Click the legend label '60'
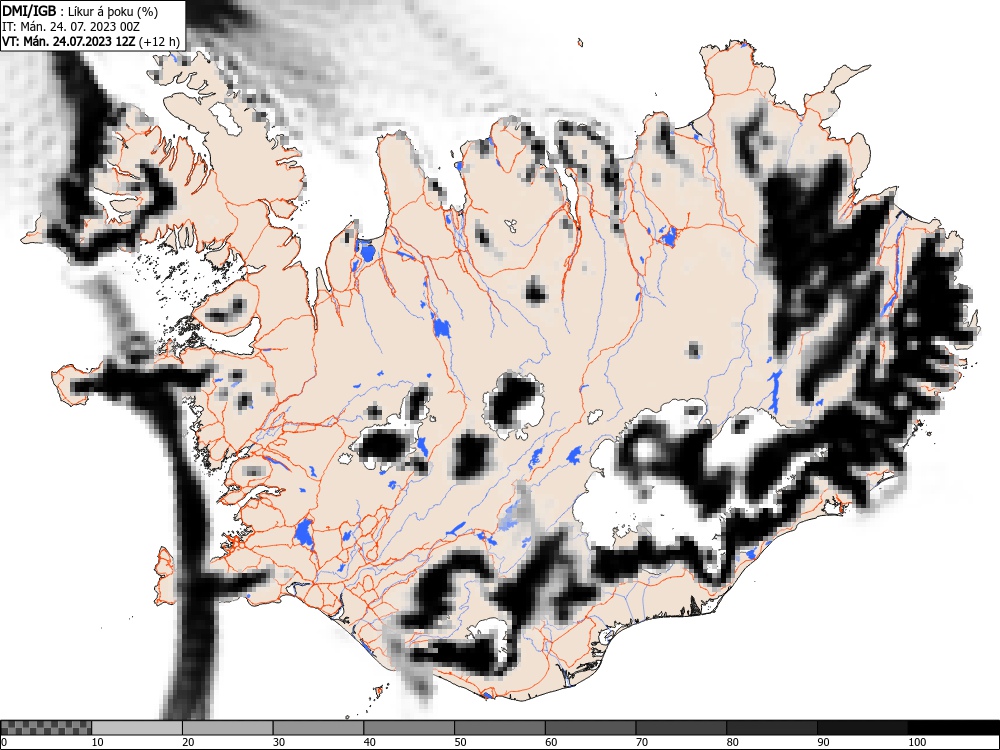This screenshot has width=1000, height=750. [x=551, y=742]
